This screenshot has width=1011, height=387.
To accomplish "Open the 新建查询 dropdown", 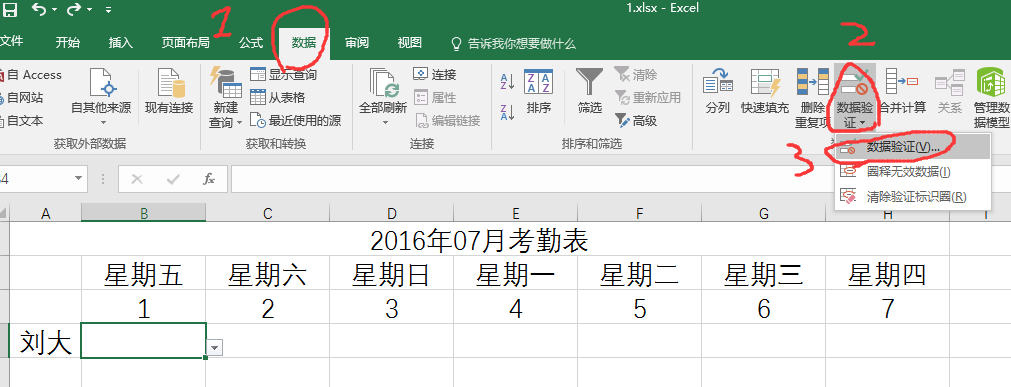I will [x=226, y=98].
